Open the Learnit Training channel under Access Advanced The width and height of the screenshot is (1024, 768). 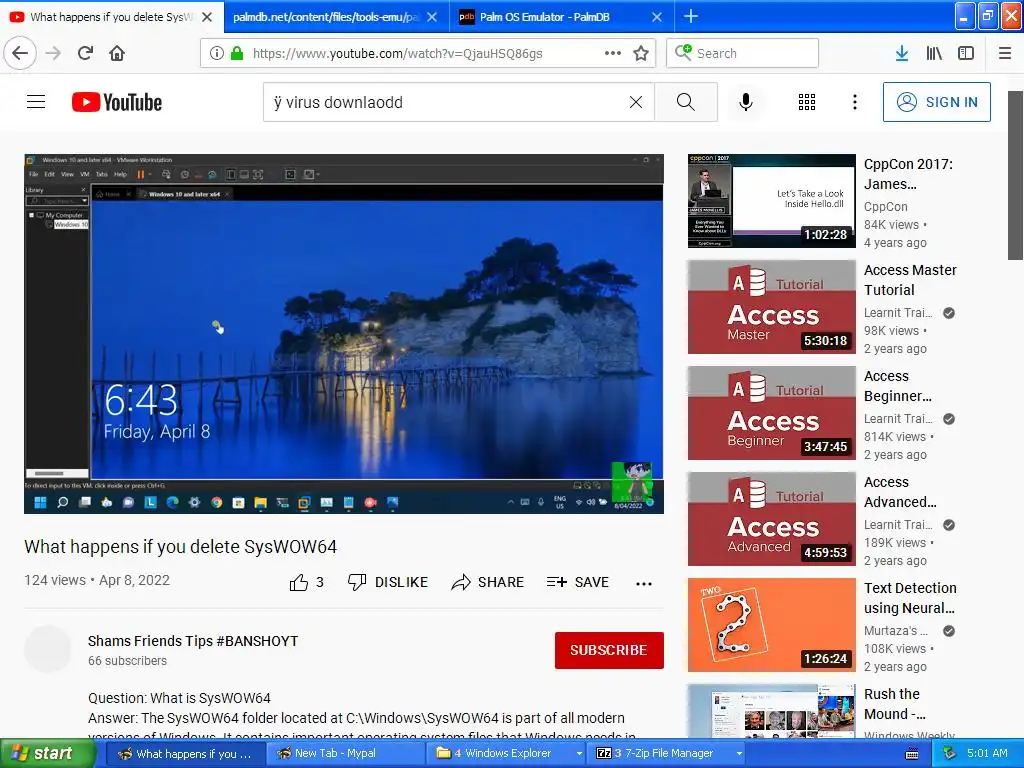coord(898,524)
